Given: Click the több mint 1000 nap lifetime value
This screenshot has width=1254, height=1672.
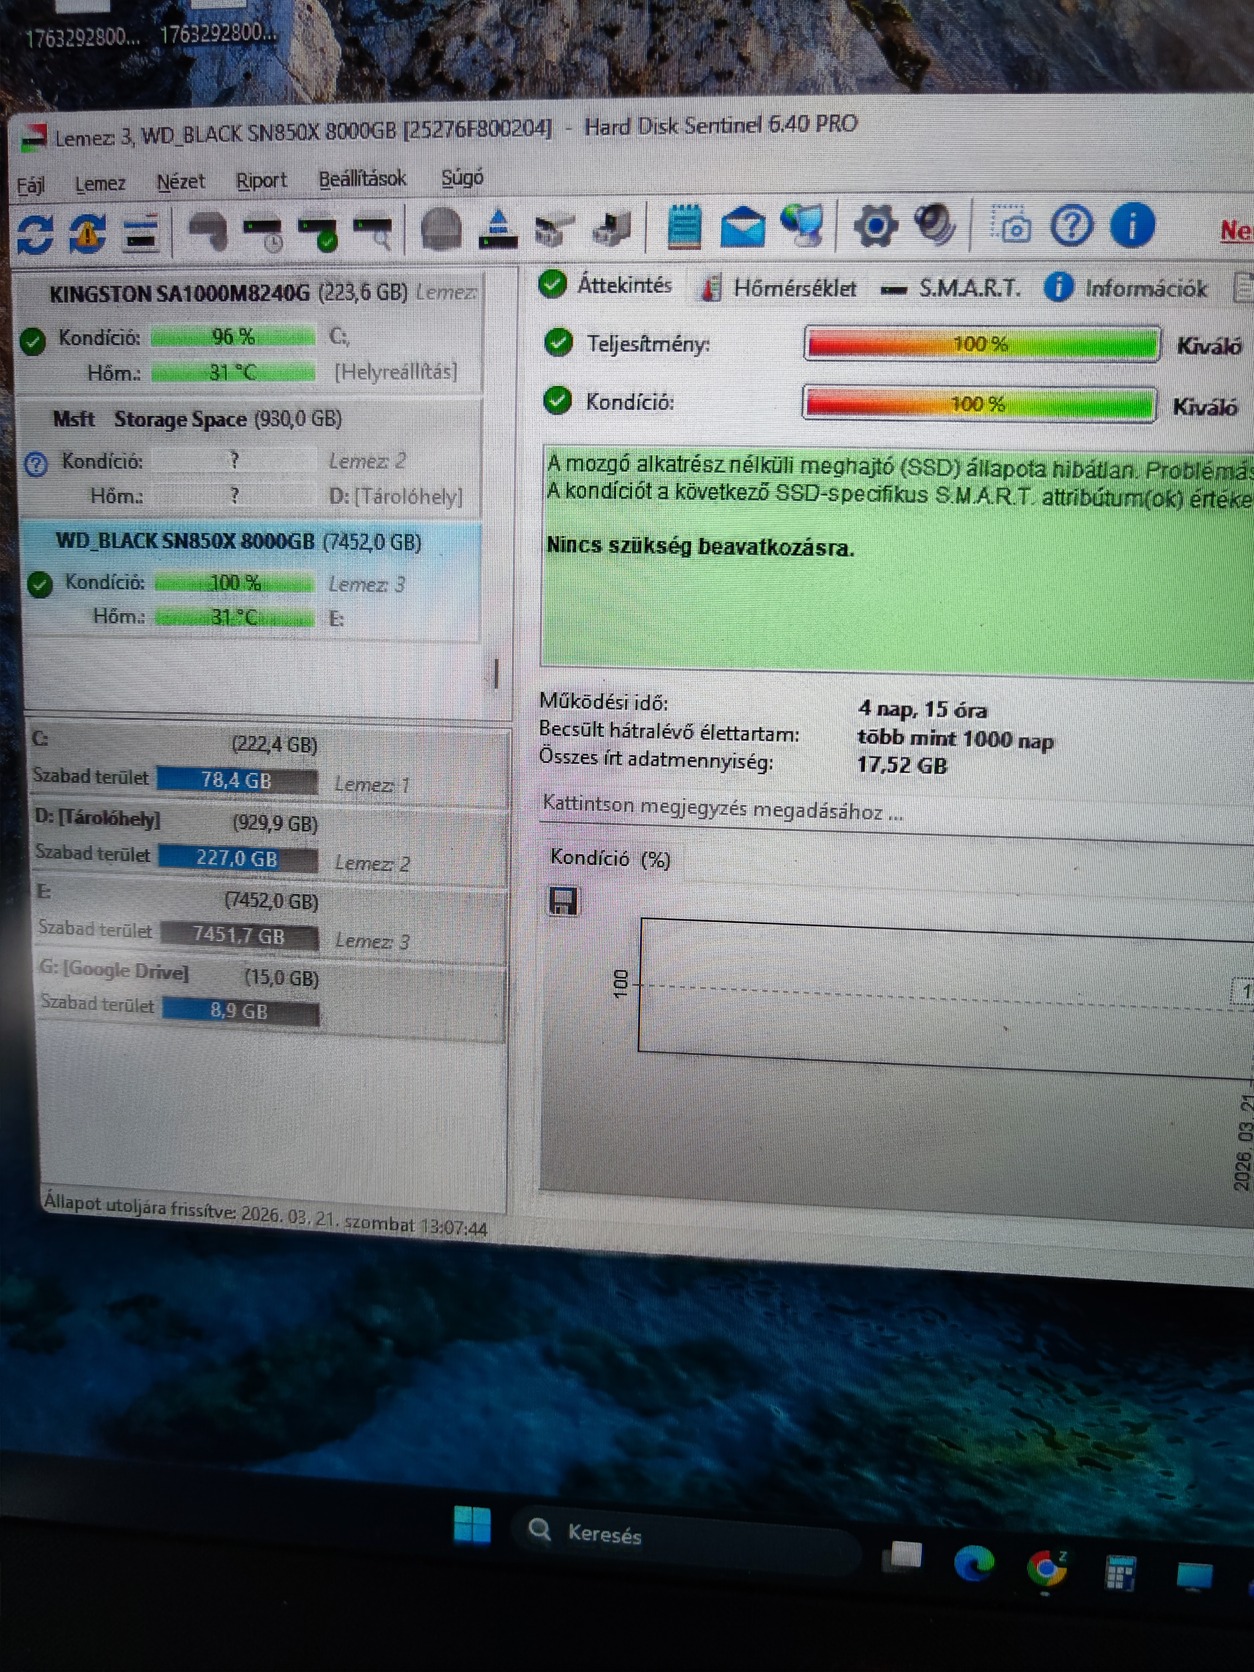Looking at the screenshot, I should [x=955, y=739].
